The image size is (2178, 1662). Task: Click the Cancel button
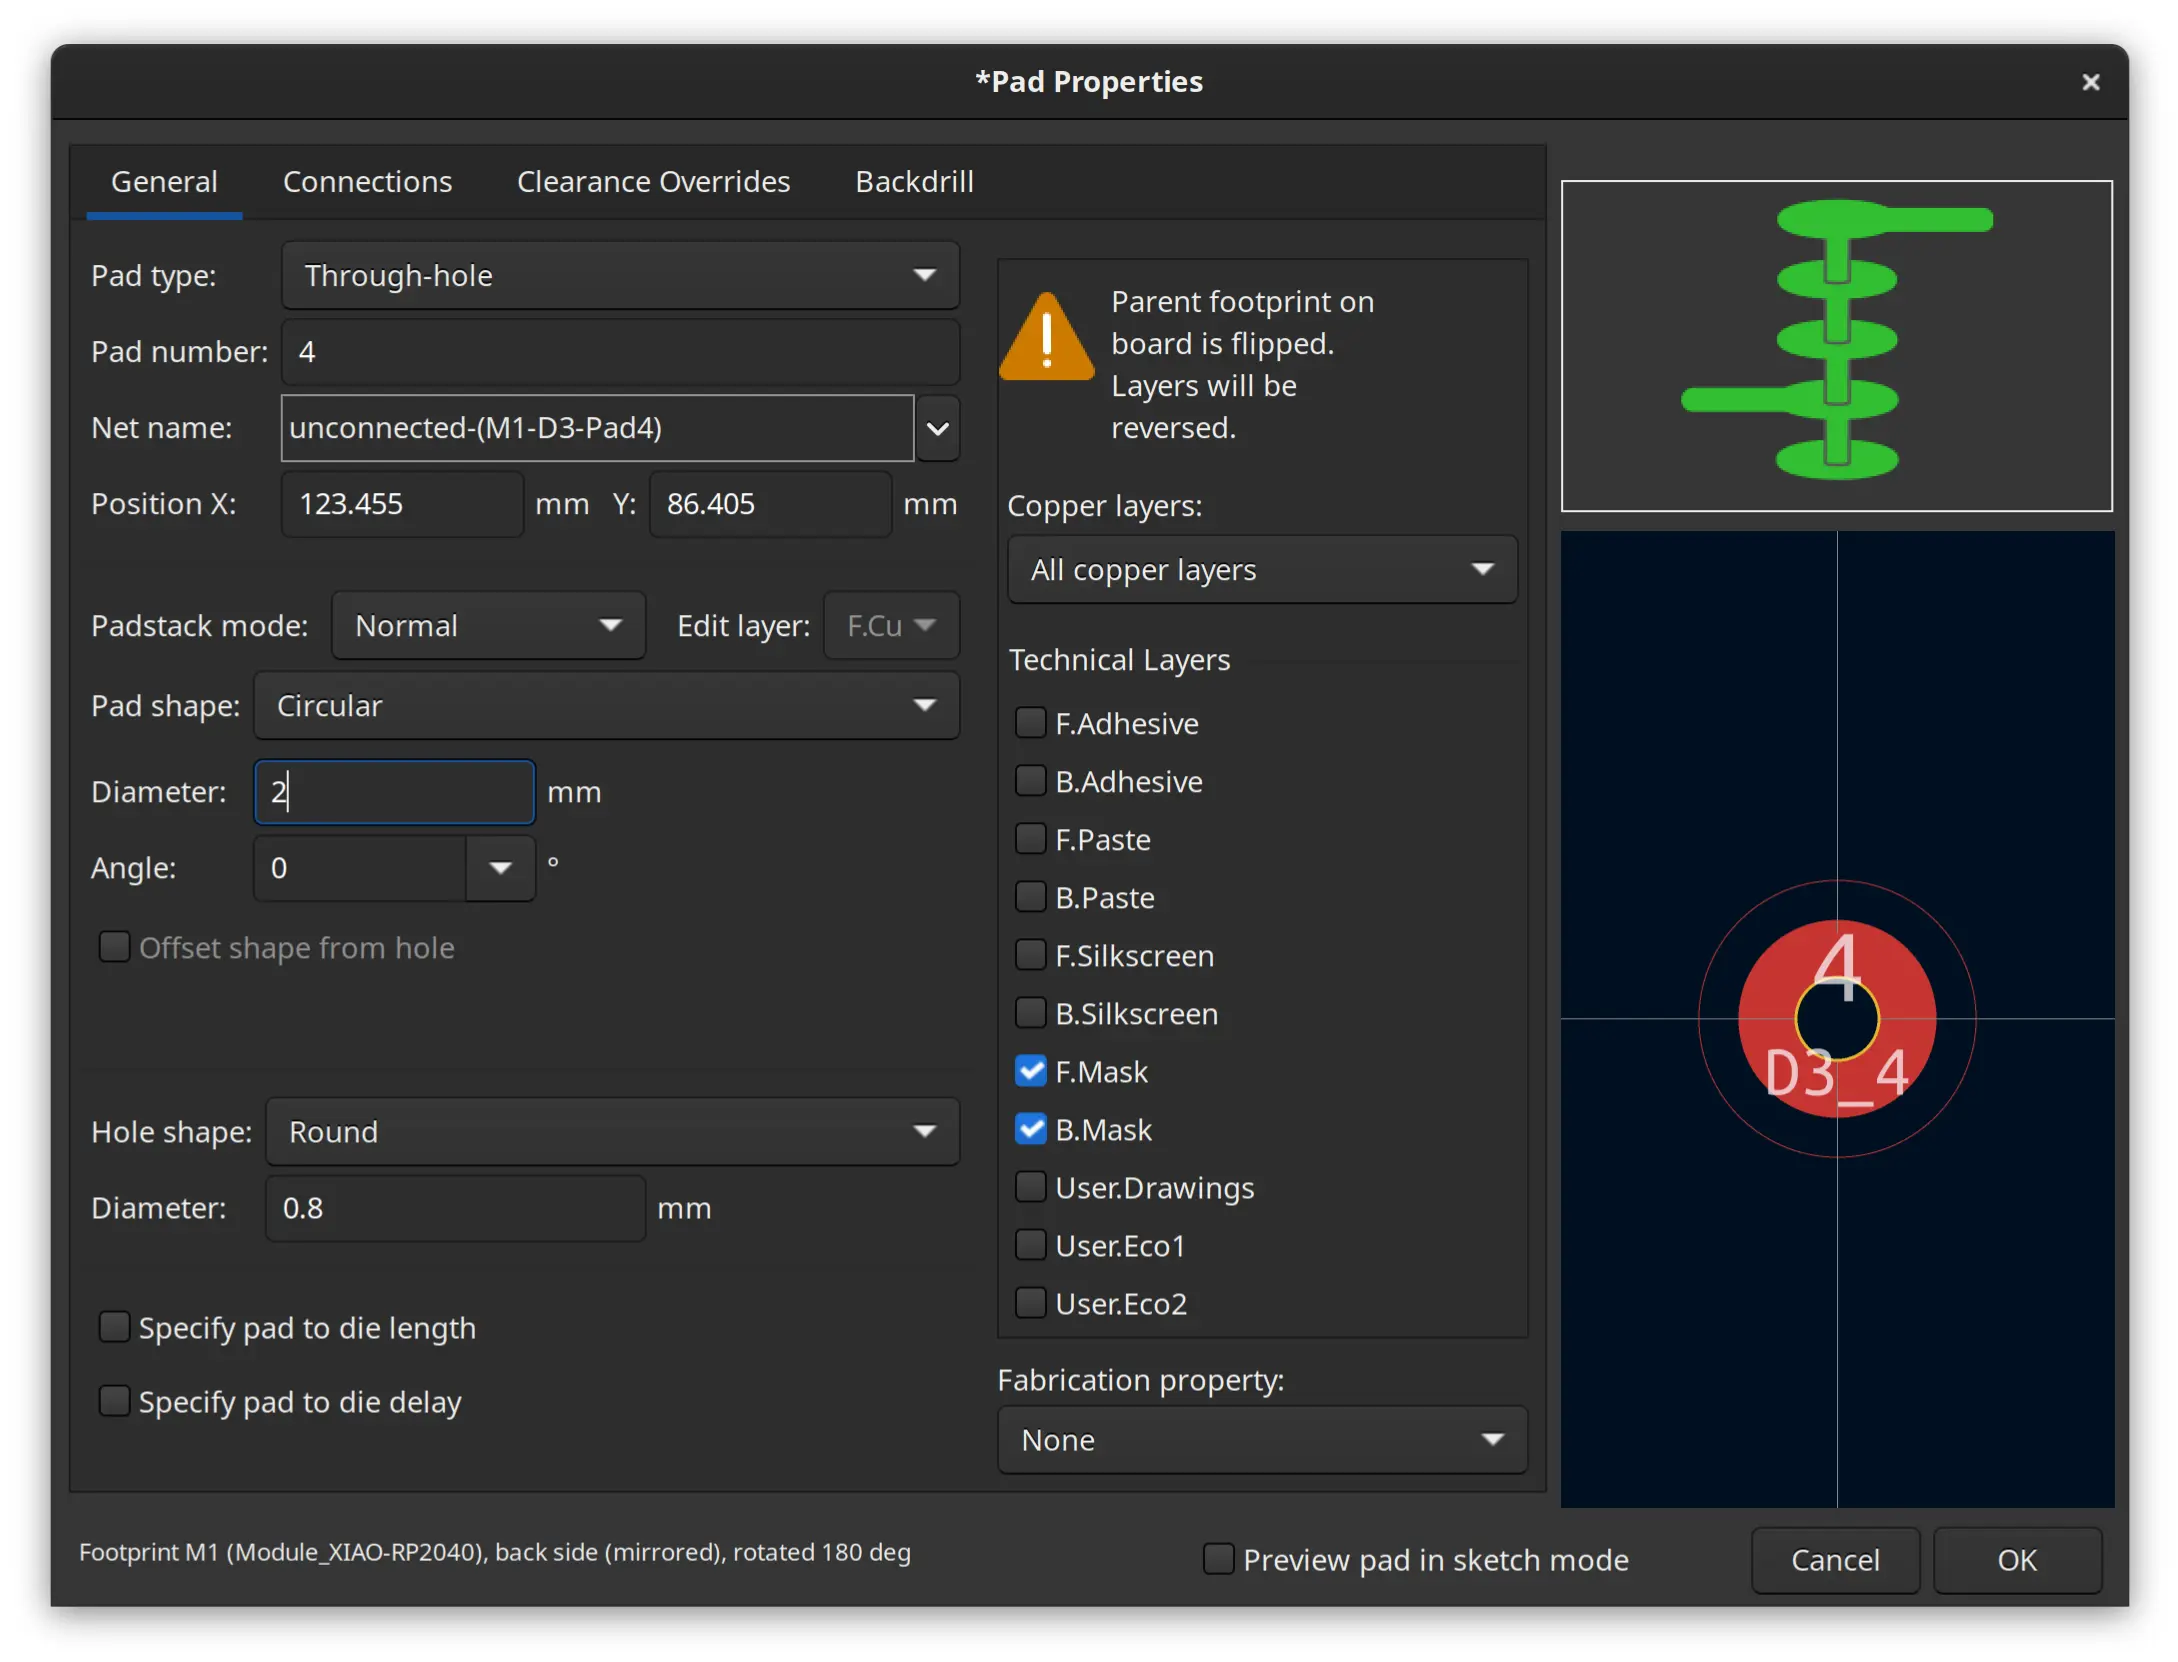click(x=1834, y=1560)
